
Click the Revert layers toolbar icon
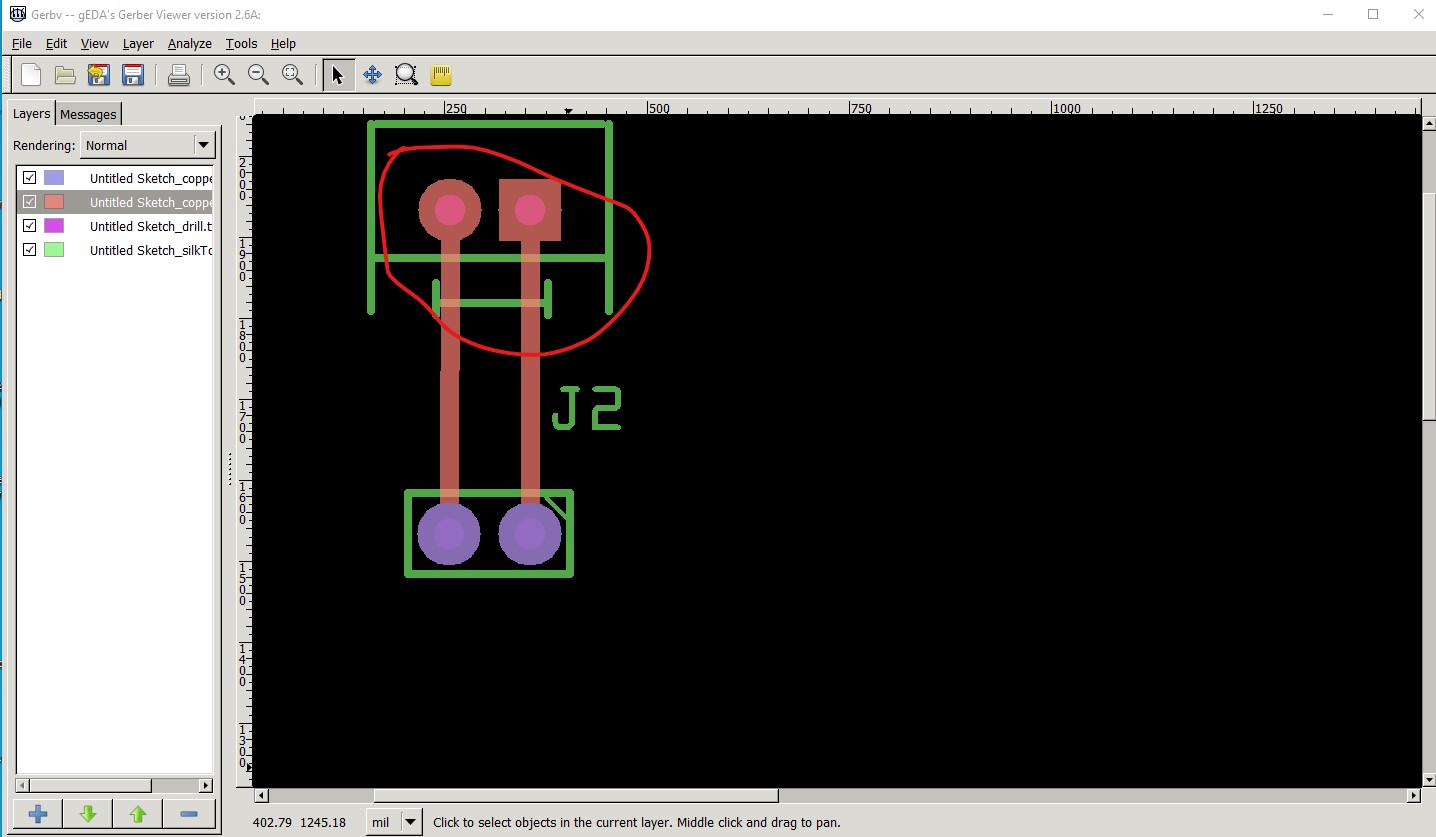click(98, 75)
